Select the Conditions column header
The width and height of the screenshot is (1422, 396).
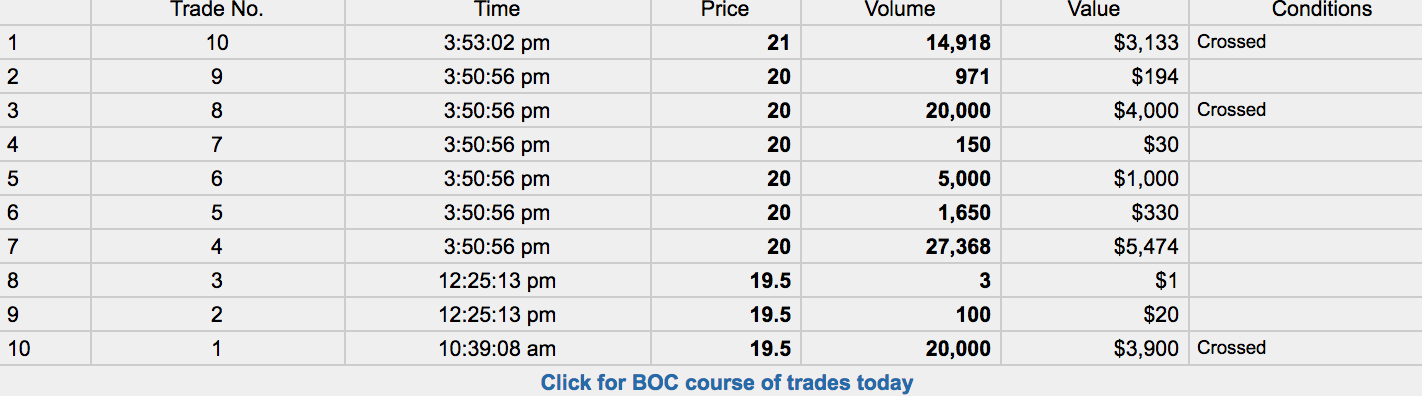coord(1322,10)
